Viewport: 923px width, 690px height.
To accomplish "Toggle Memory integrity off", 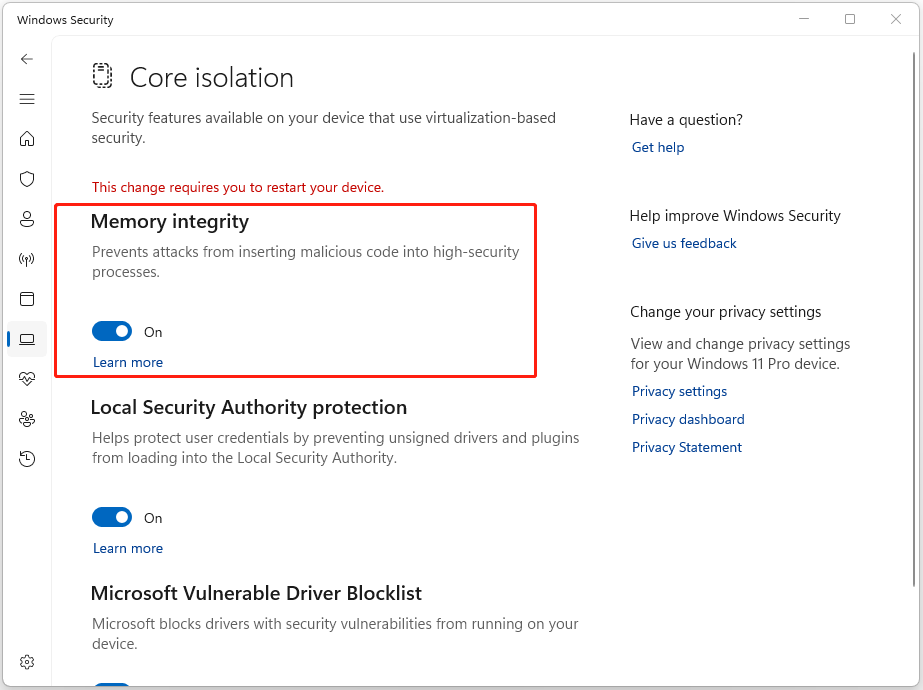I will [112, 331].
